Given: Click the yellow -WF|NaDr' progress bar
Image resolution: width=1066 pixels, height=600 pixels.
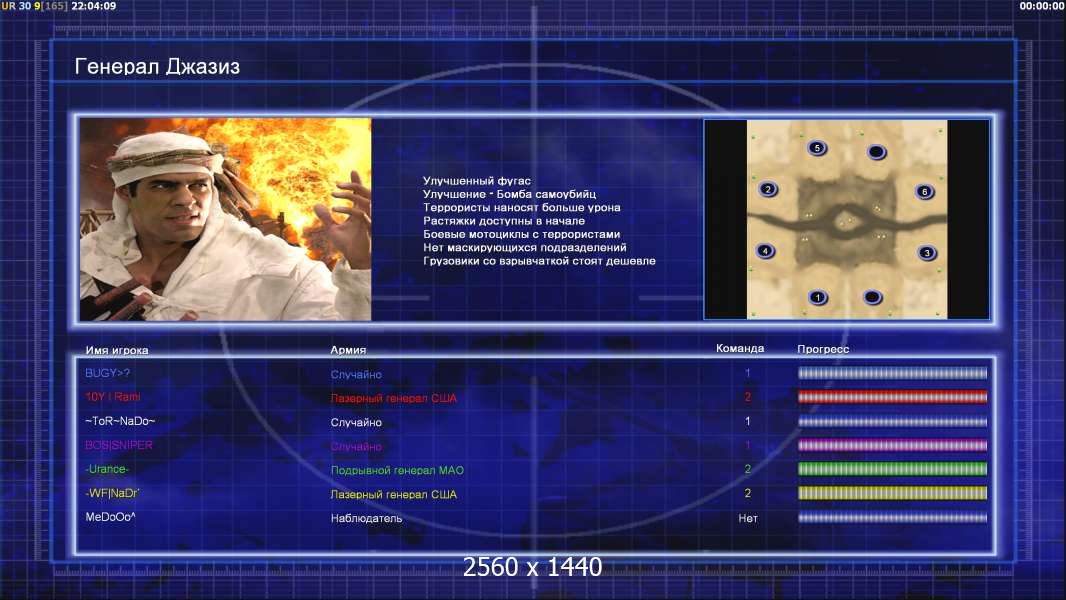Looking at the screenshot, I should tap(892, 493).
